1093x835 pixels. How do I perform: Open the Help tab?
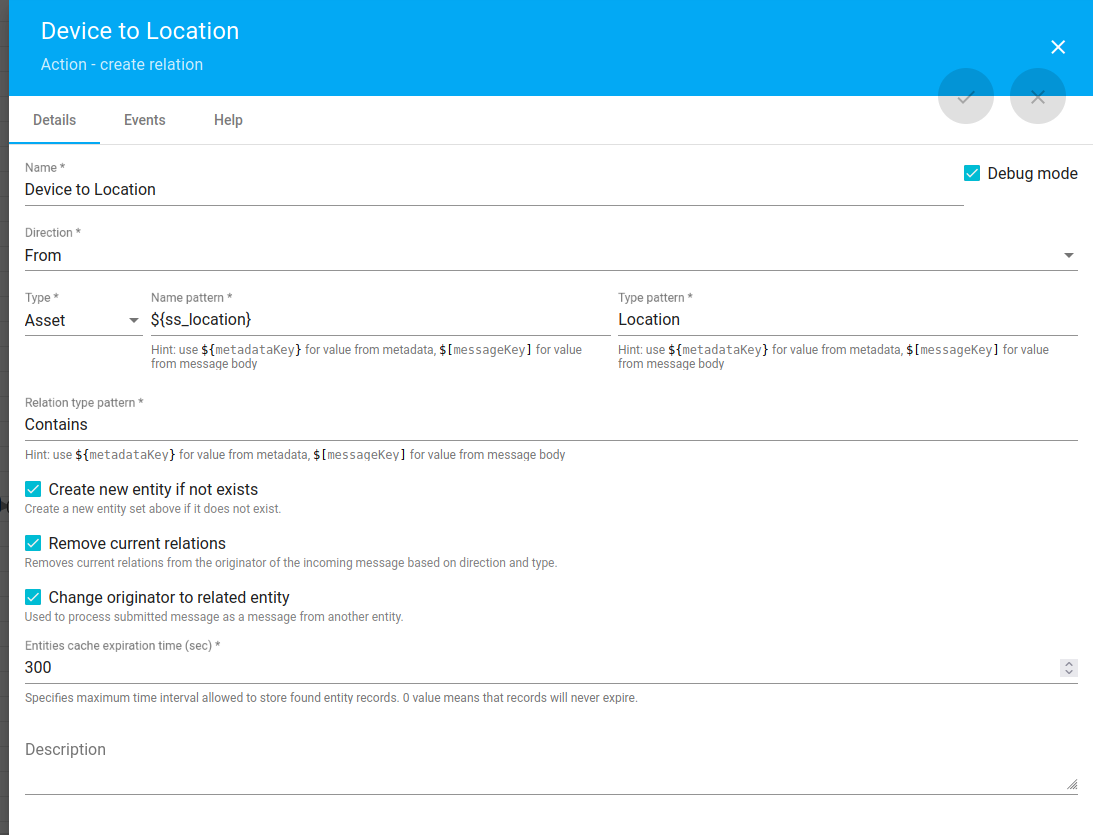(228, 119)
